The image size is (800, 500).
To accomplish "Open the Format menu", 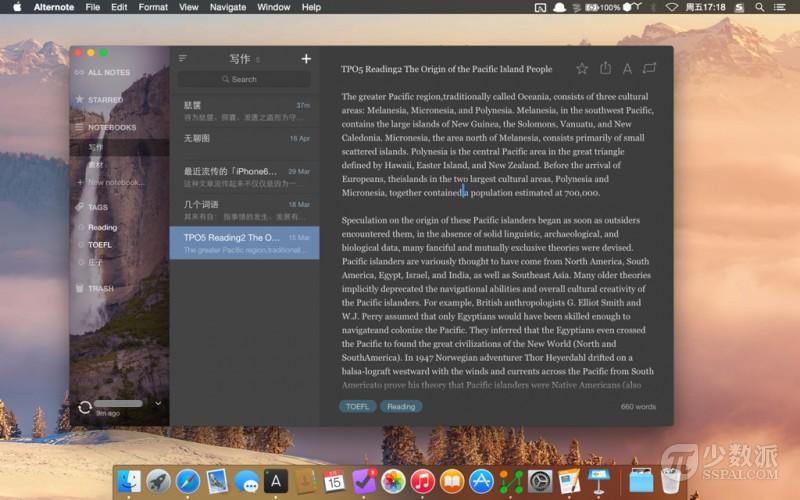I will pos(153,7).
